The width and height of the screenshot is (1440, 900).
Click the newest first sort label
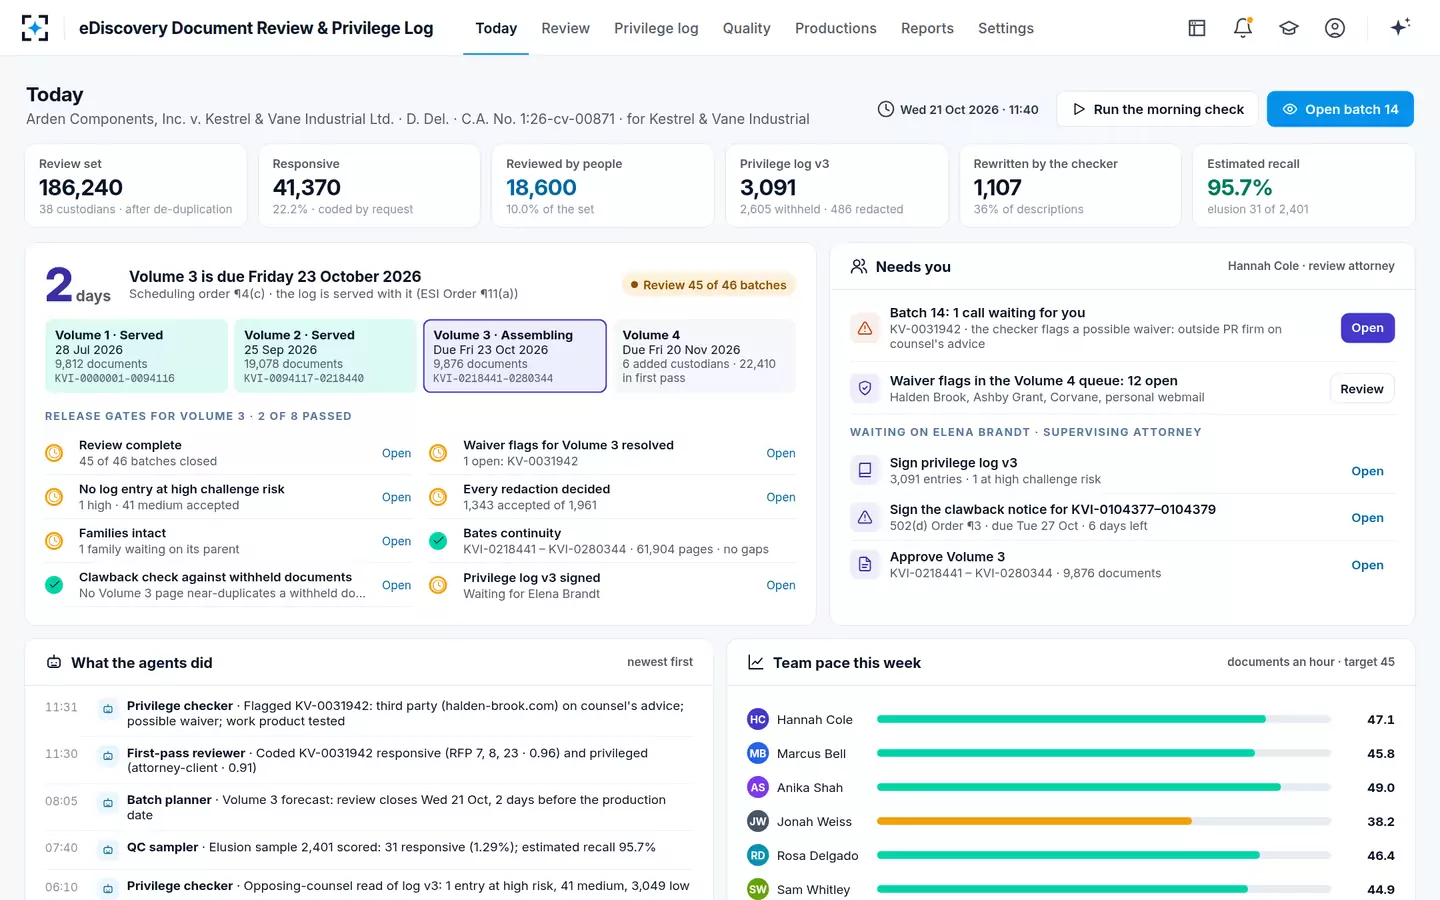pyautogui.click(x=660, y=662)
